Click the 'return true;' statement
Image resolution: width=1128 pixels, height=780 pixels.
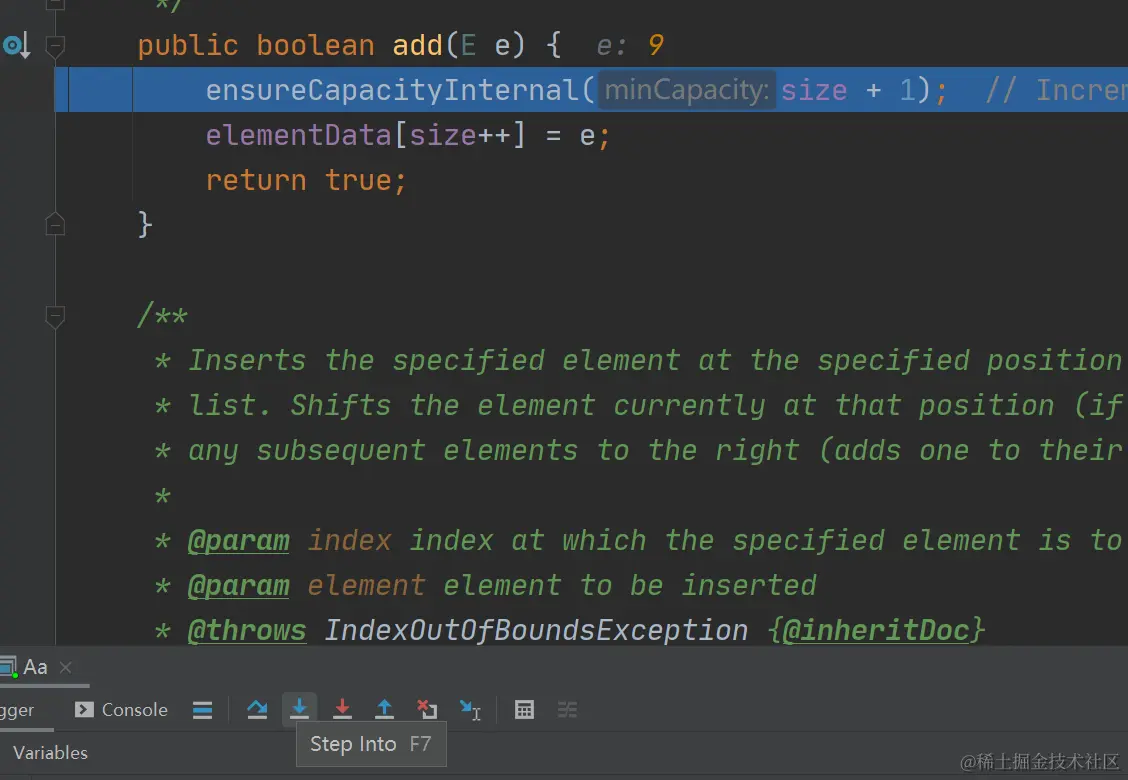(306, 181)
